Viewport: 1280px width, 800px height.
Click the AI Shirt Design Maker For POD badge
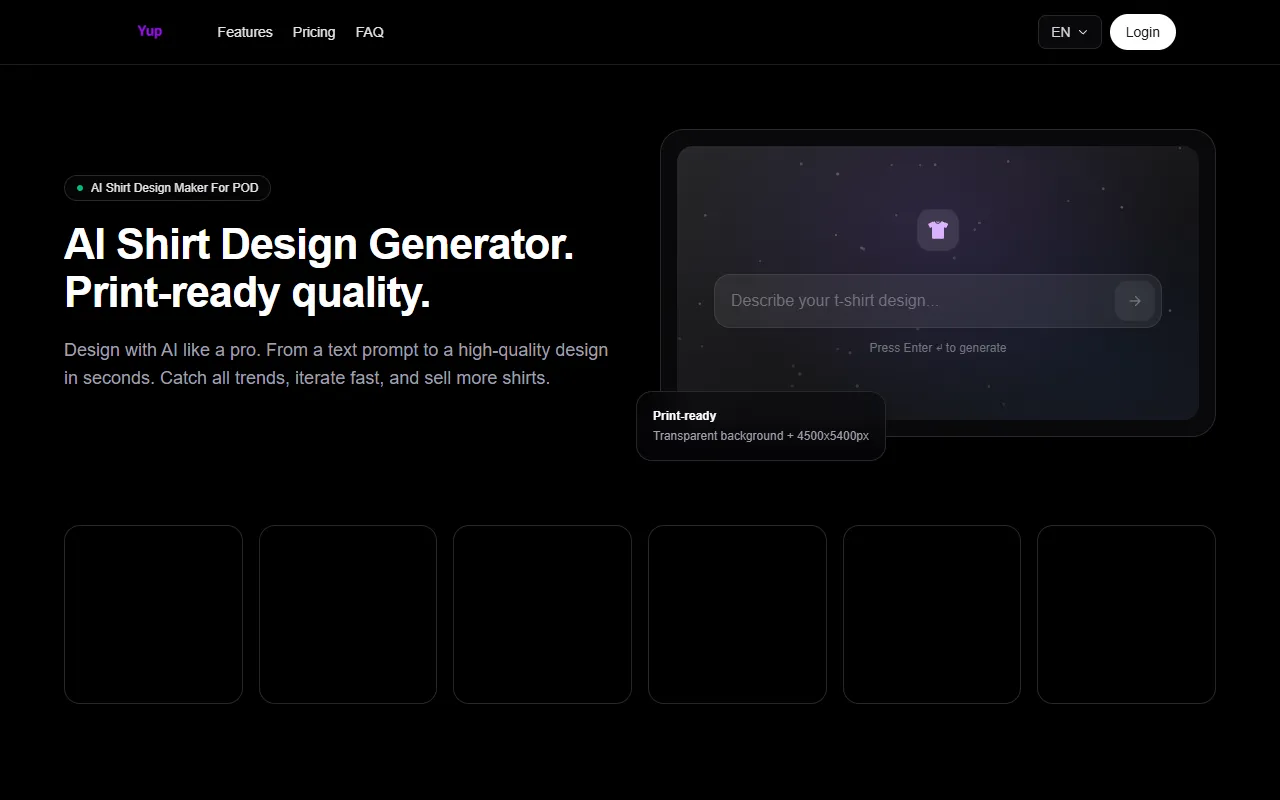point(167,188)
